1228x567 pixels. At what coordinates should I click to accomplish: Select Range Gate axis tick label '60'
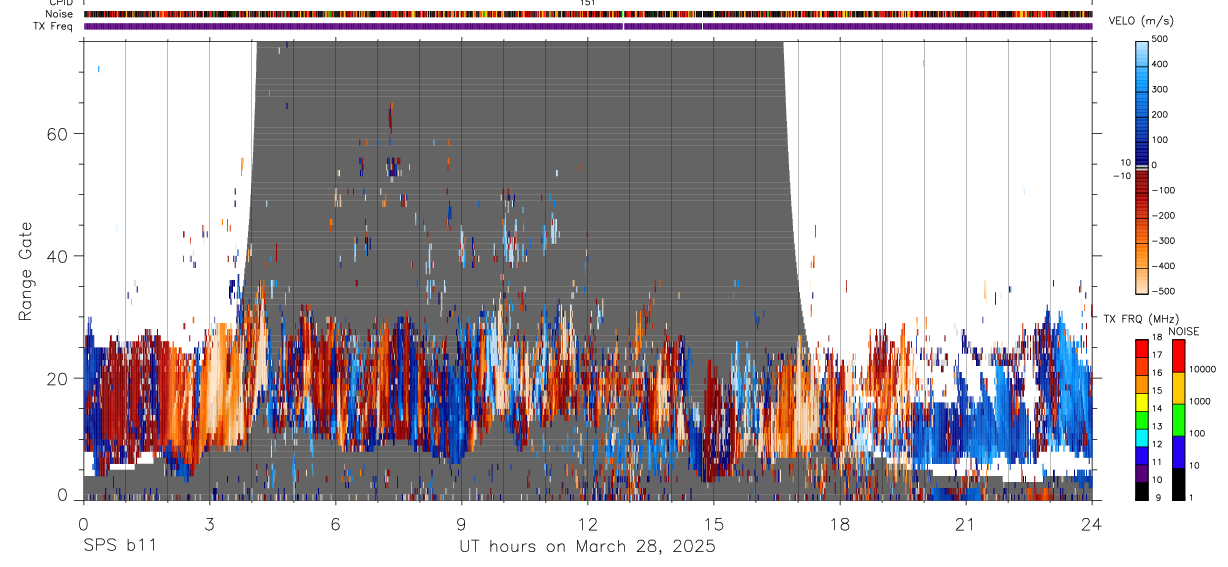59,134
